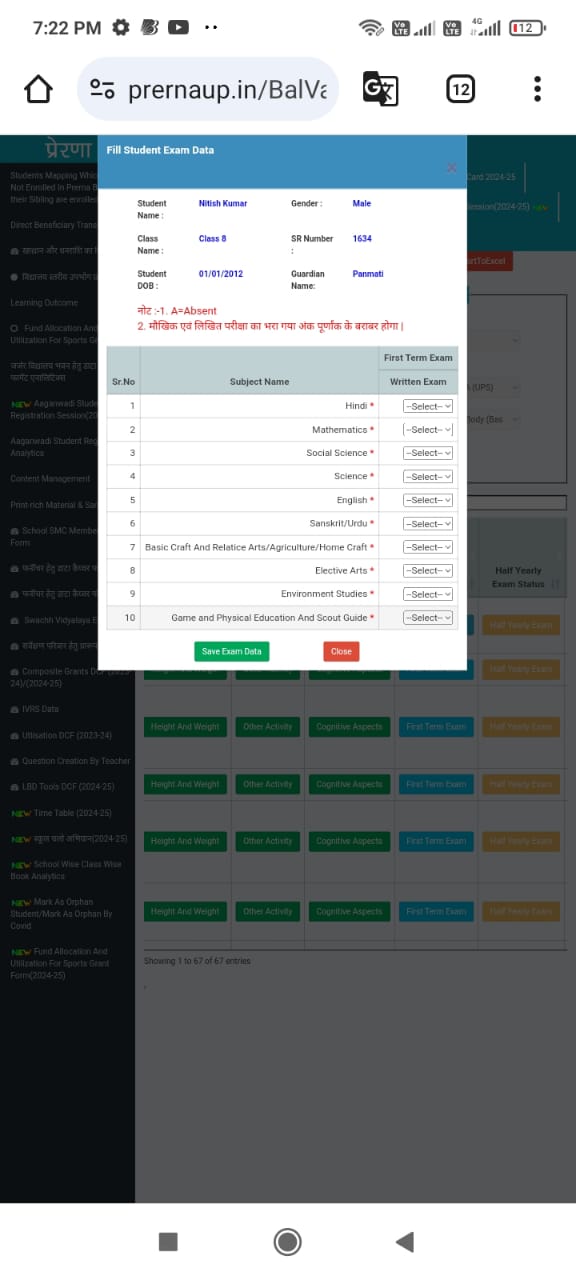Open the Hindi written exam dropdown
576x1280 pixels.
click(428, 406)
